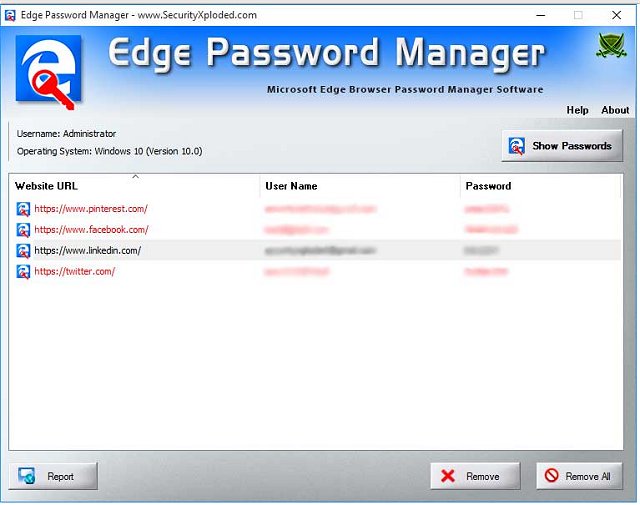Image resolution: width=640 pixels, height=505 pixels.
Task: Remove the selected password entry
Action: (x=475, y=476)
